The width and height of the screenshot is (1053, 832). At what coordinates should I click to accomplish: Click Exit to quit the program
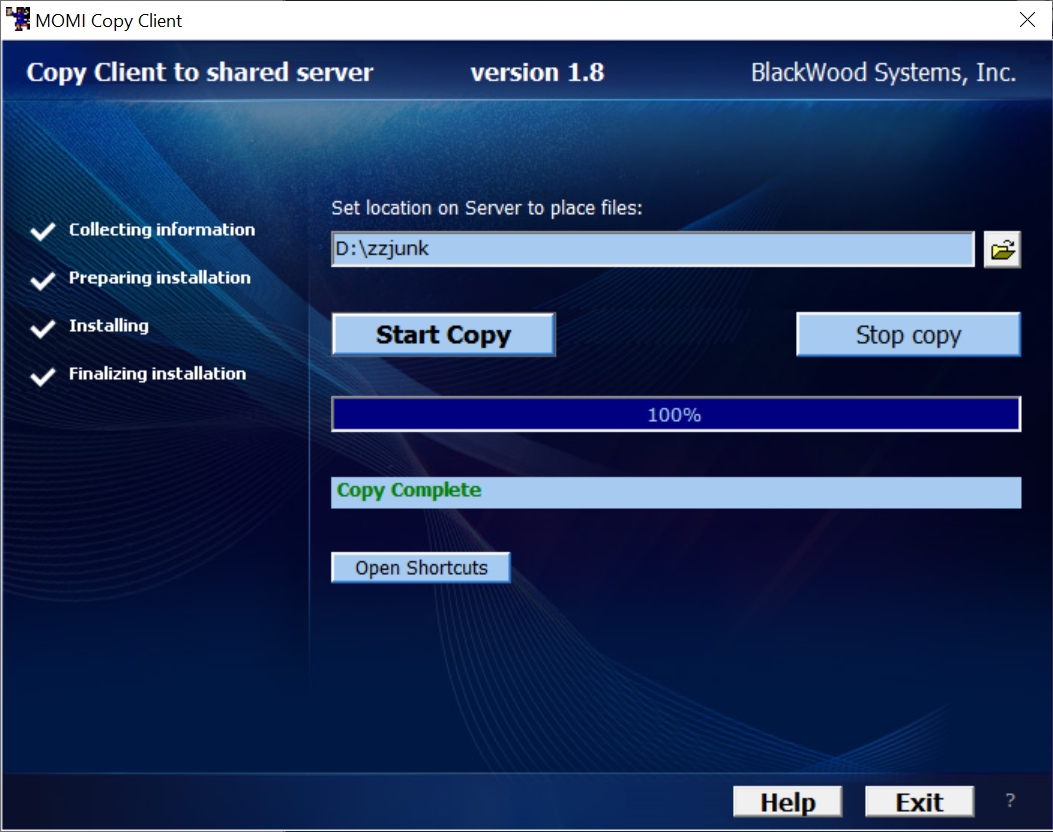(919, 802)
